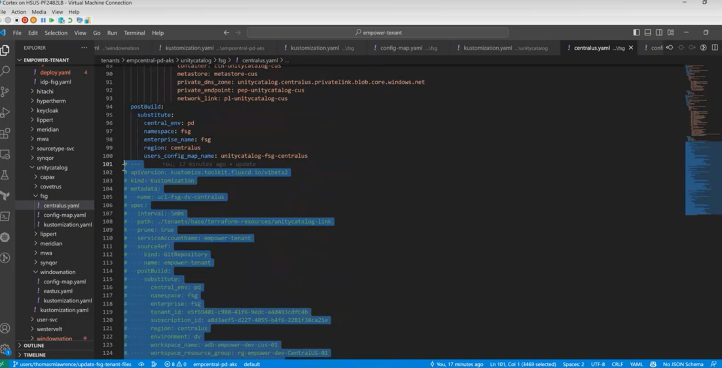This screenshot has height=368, width=722.
Task: Open the Manage gear menu
Action: pyautogui.click(x=5, y=349)
